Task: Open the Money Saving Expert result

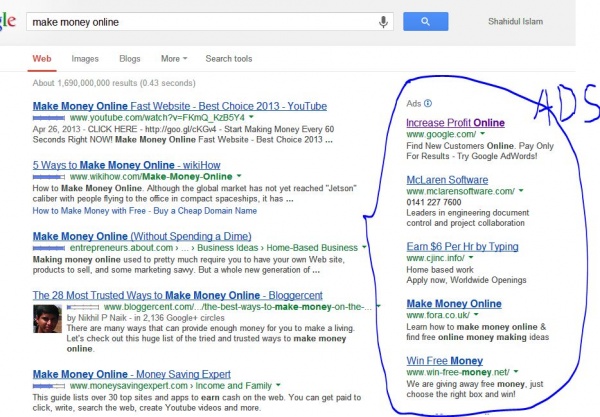Action: click(132, 374)
